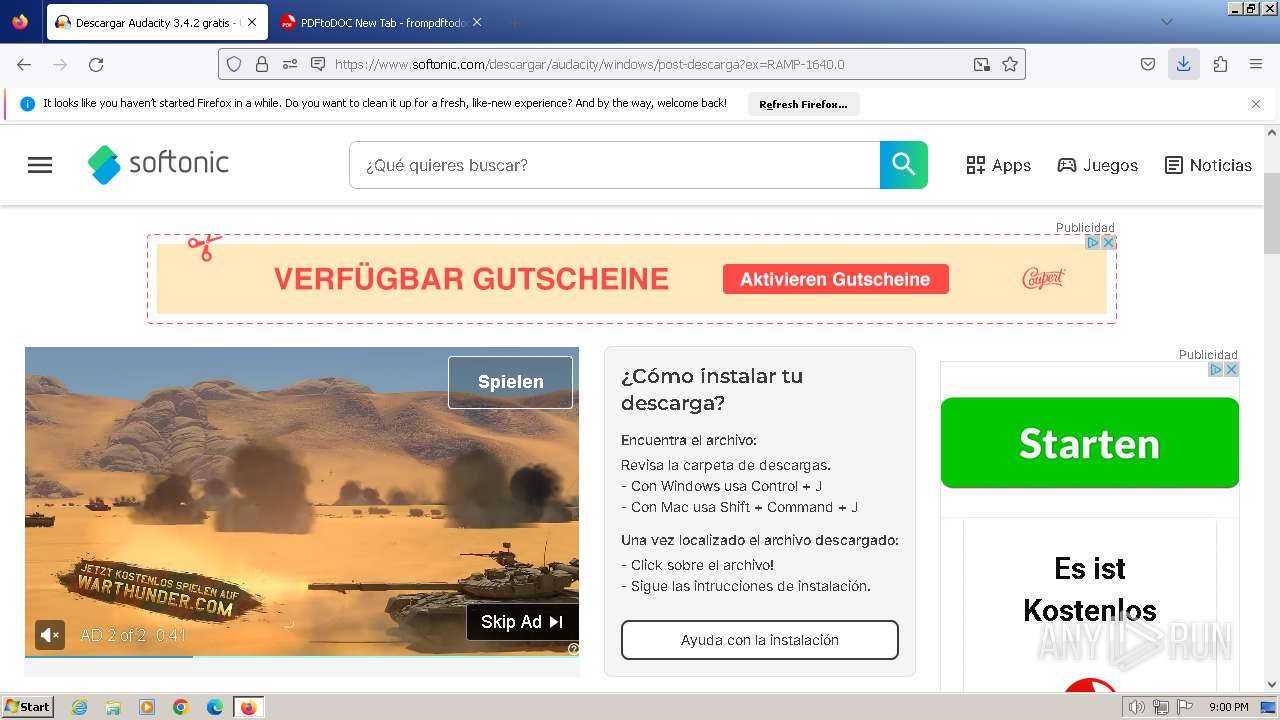Image resolution: width=1280 pixels, height=720 pixels.
Task: Skip the video ad
Action: pos(522,622)
